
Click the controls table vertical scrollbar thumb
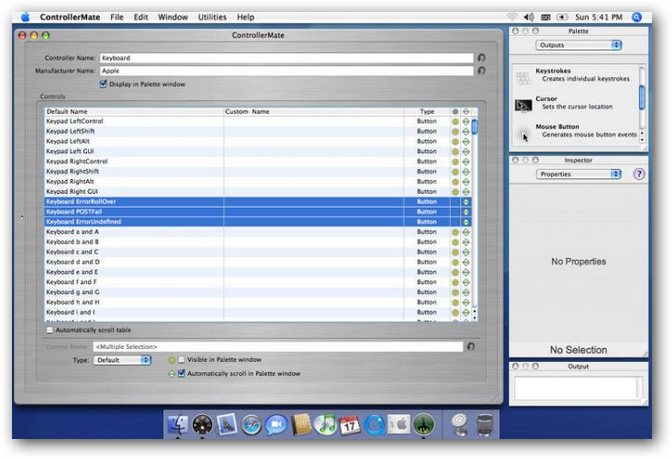pos(474,127)
